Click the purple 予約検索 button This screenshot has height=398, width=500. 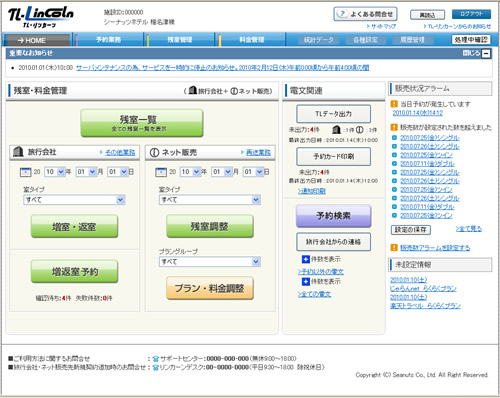click(x=333, y=216)
